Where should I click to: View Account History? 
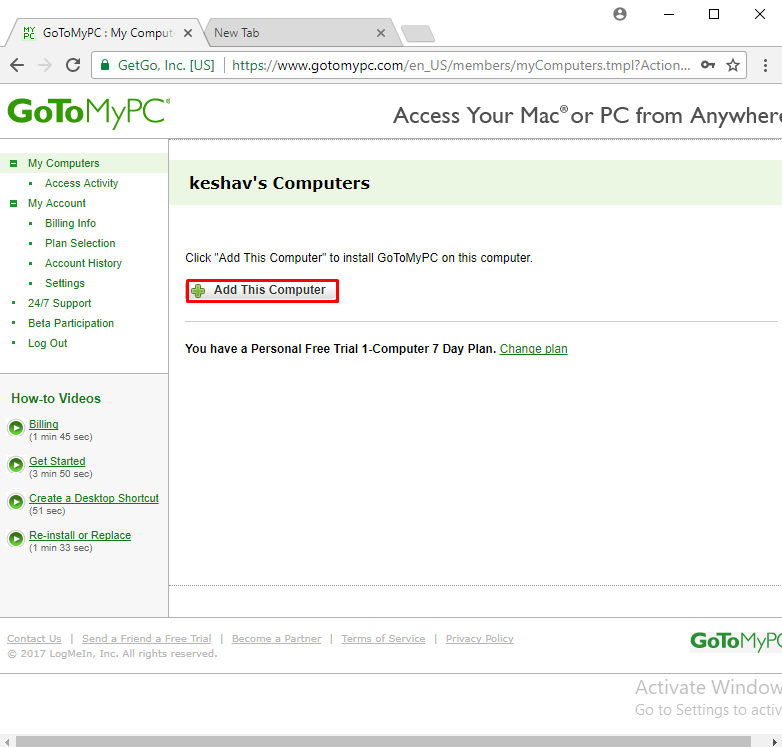click(83, 263)
